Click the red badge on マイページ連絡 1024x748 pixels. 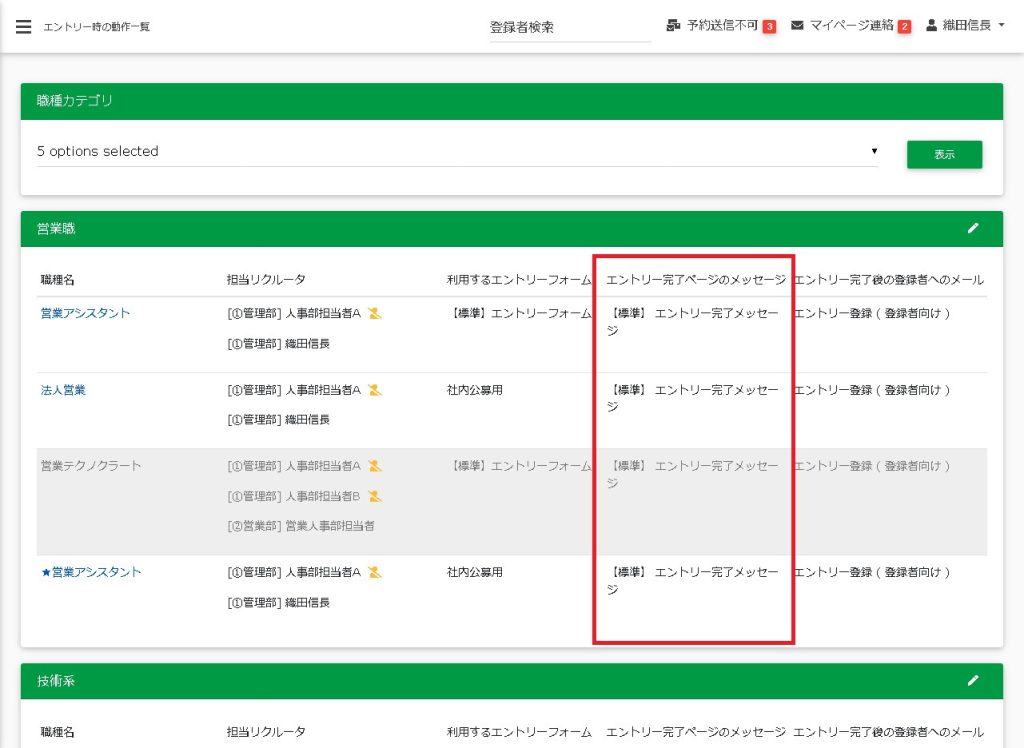pos(904,27)
